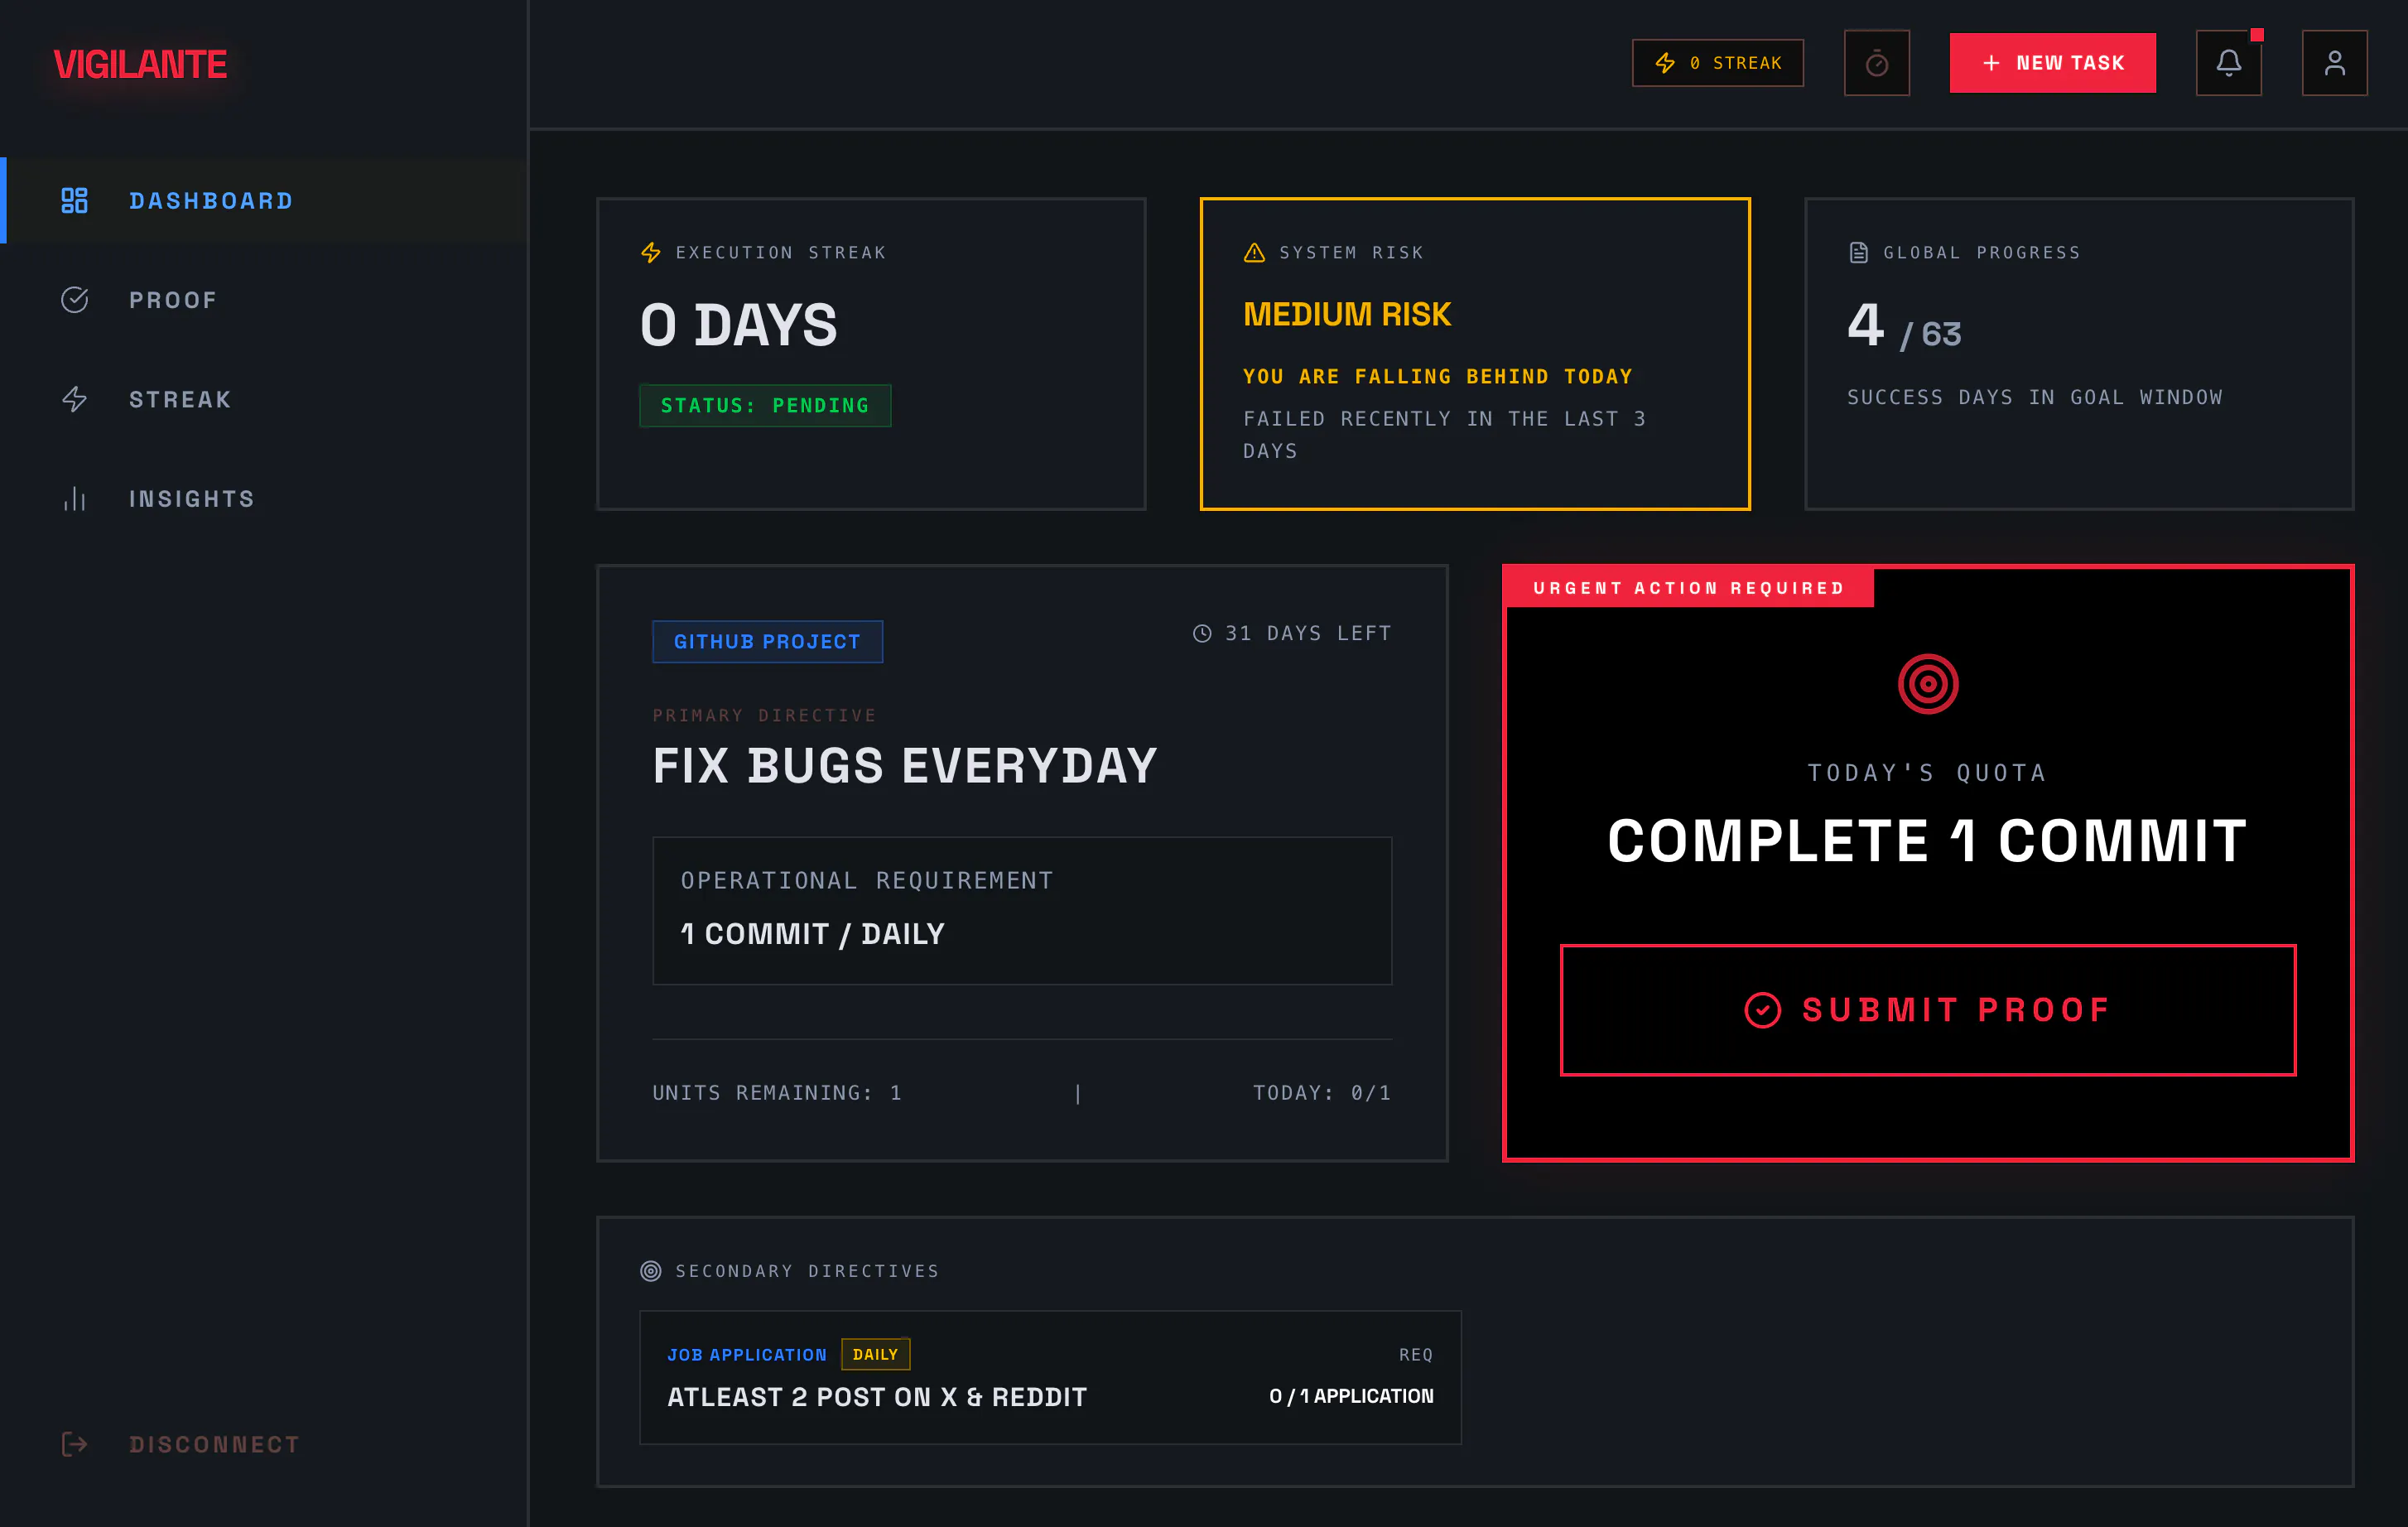Click the '4 / 63' progress value
Image resolution: width=2408 pixels, height=1527 pixels.
(x=1904, y=326)
